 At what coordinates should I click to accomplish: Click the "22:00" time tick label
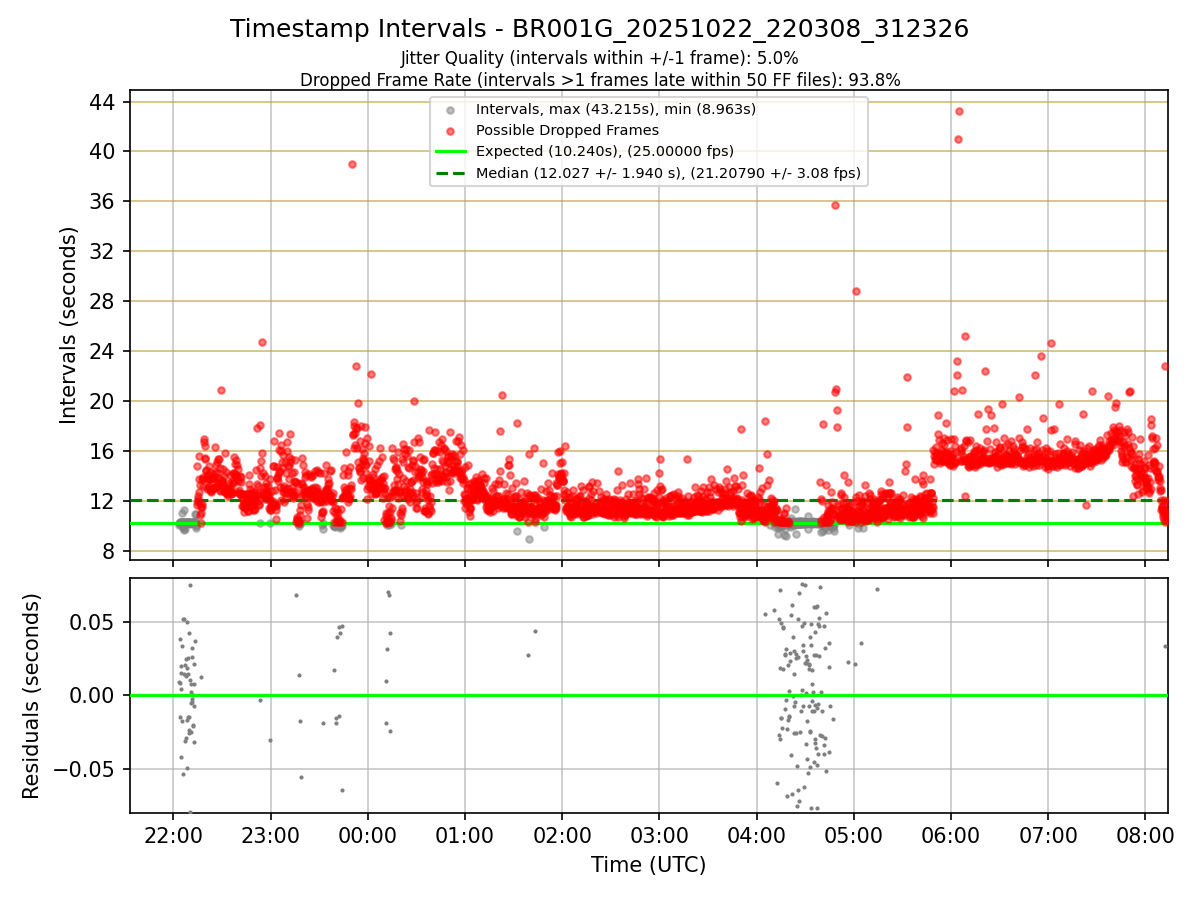tap(173, 834)
